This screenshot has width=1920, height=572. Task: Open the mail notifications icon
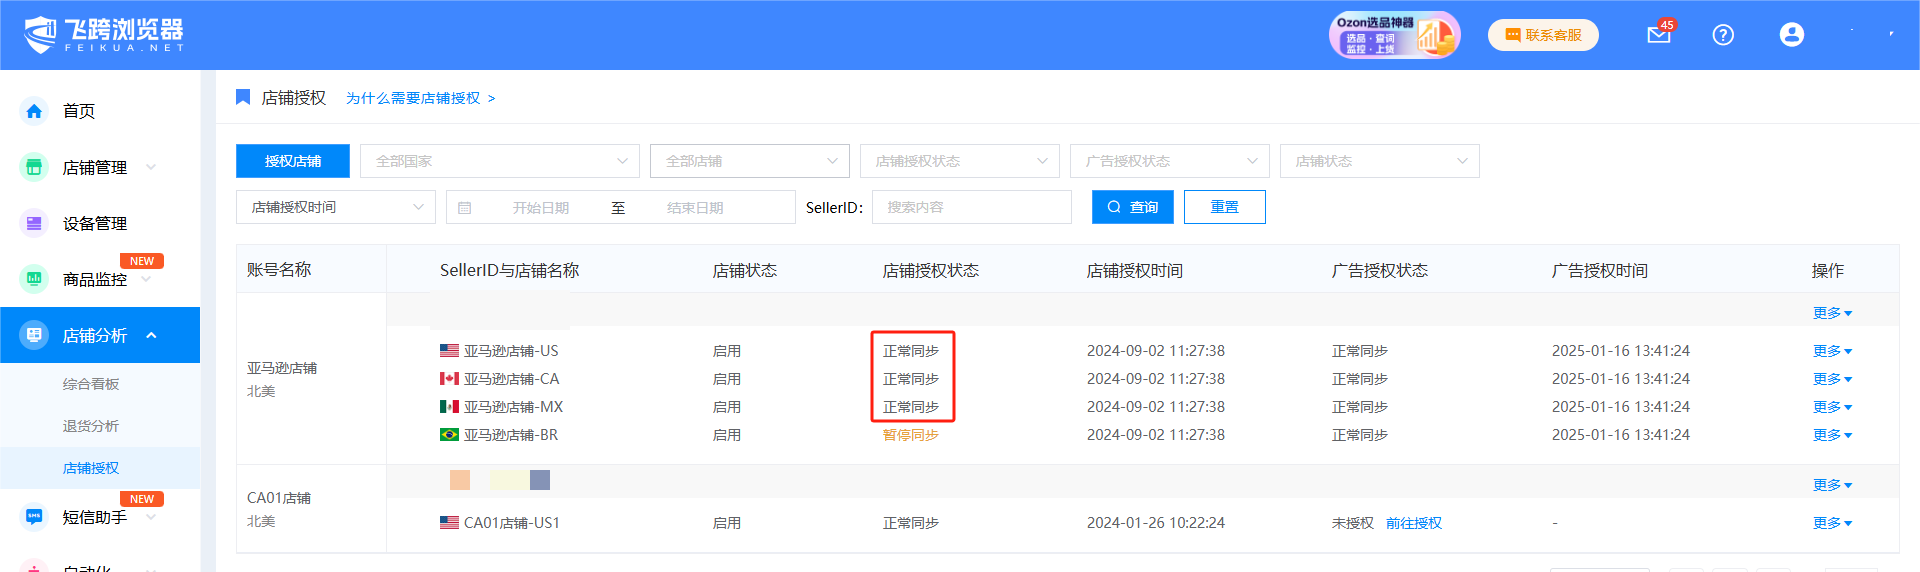1658,35
